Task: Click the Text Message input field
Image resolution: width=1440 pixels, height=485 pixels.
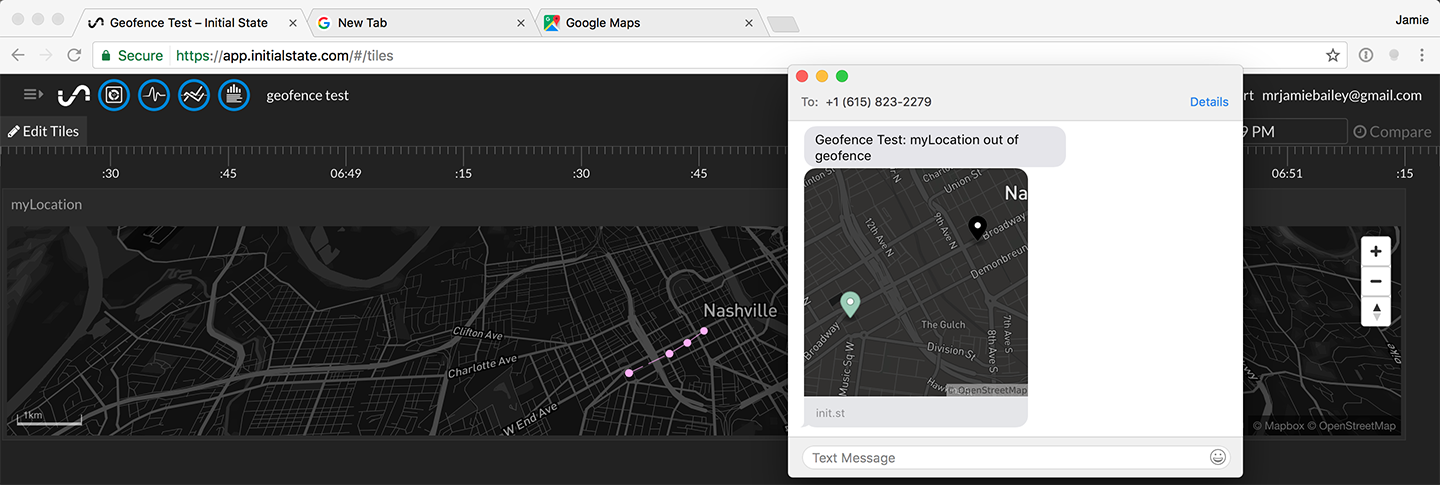Action: tap(1000, 457)
